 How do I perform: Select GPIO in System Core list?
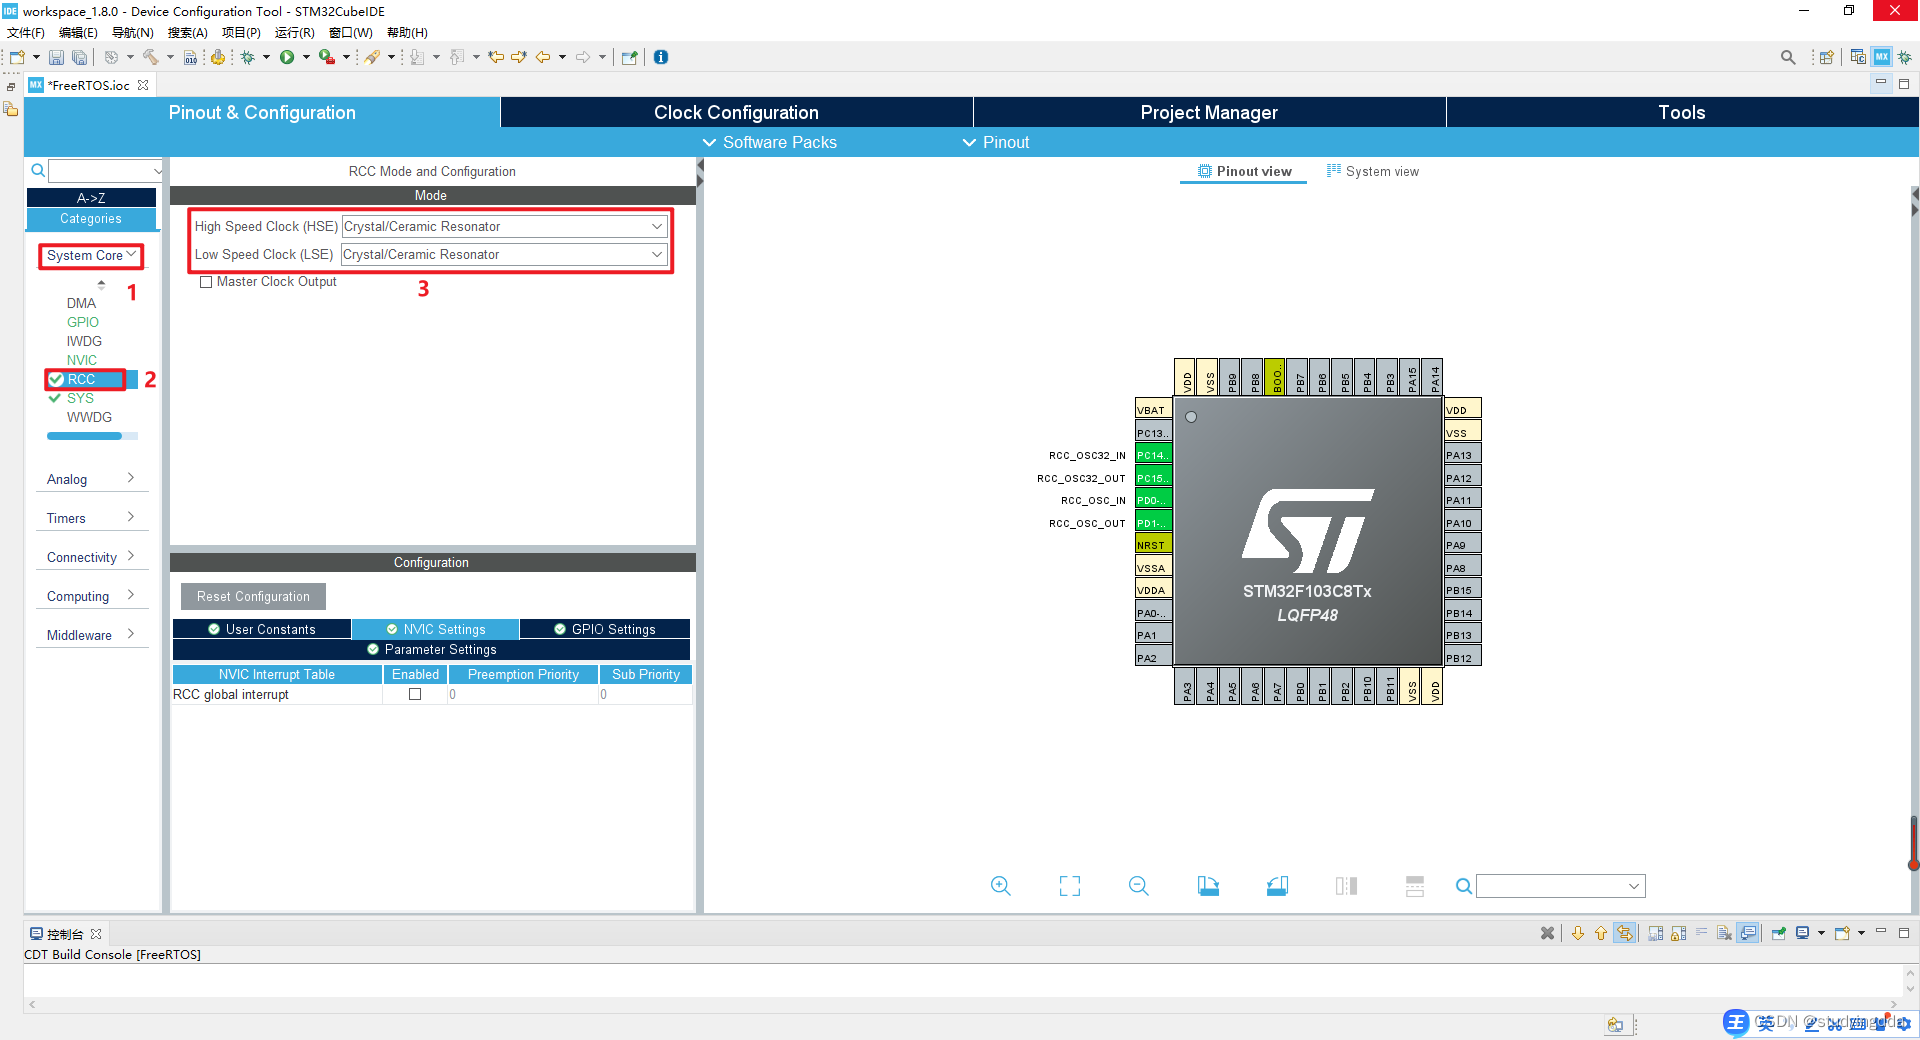pos(83,322)
